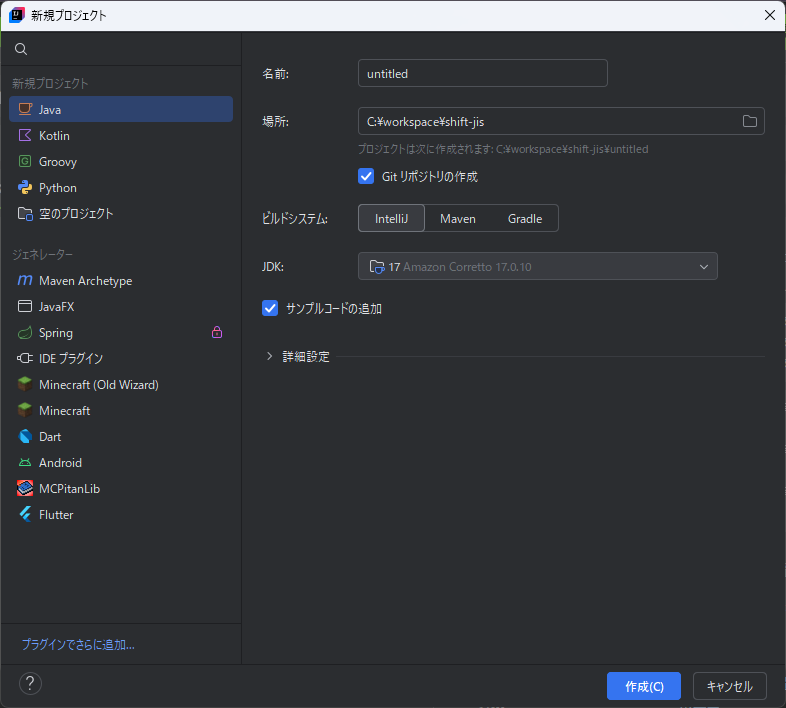Choose 空のプロジェクト label

coord(76,214)
